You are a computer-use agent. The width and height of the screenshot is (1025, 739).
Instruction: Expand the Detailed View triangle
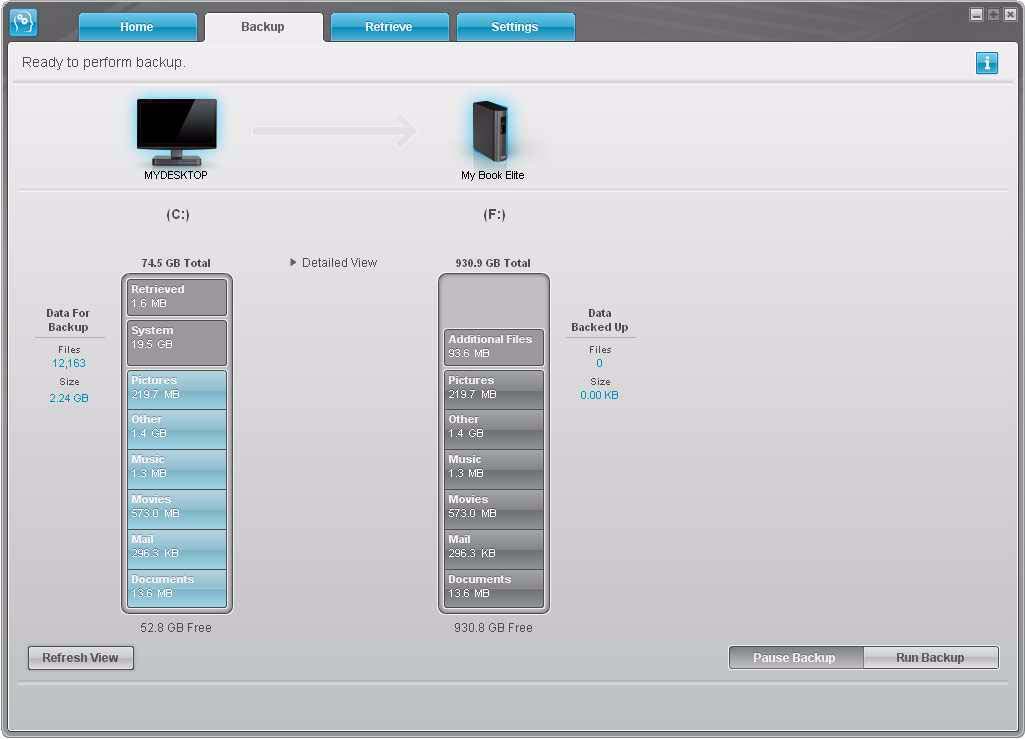pos(293,262)
